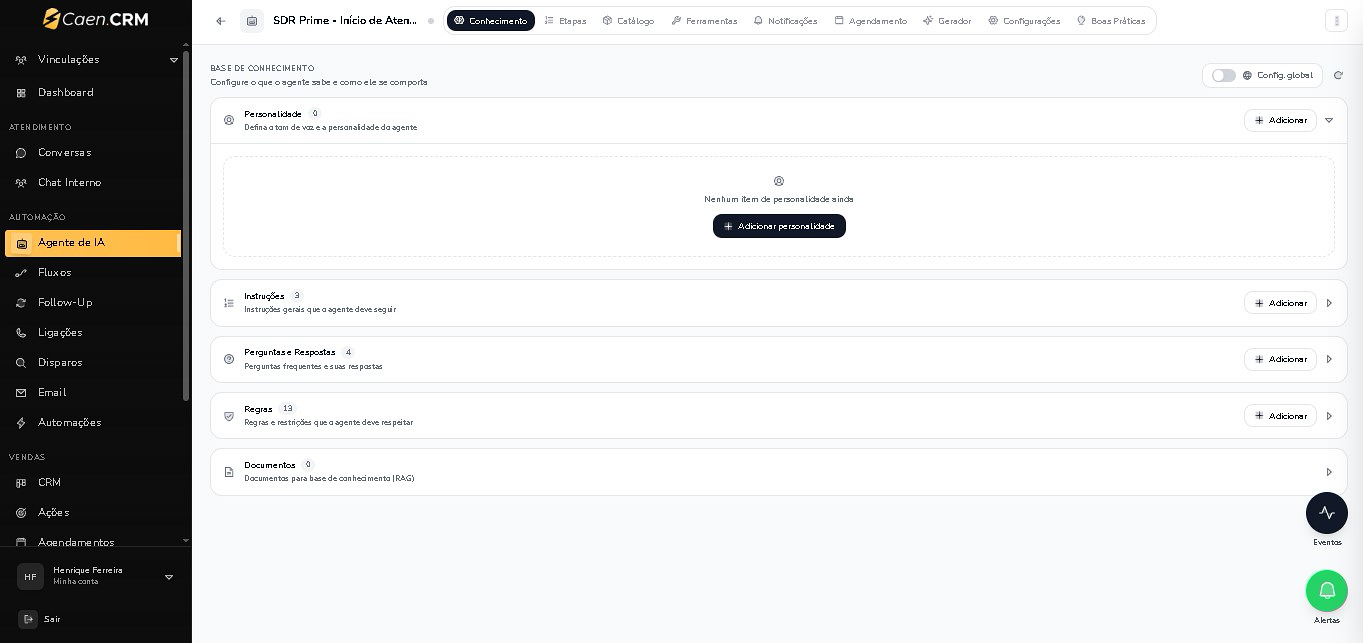The width and height of the screenshot is (1363, 643).
Task: Click Adicionar in the Instruções row
Action: coord(1280,303)
